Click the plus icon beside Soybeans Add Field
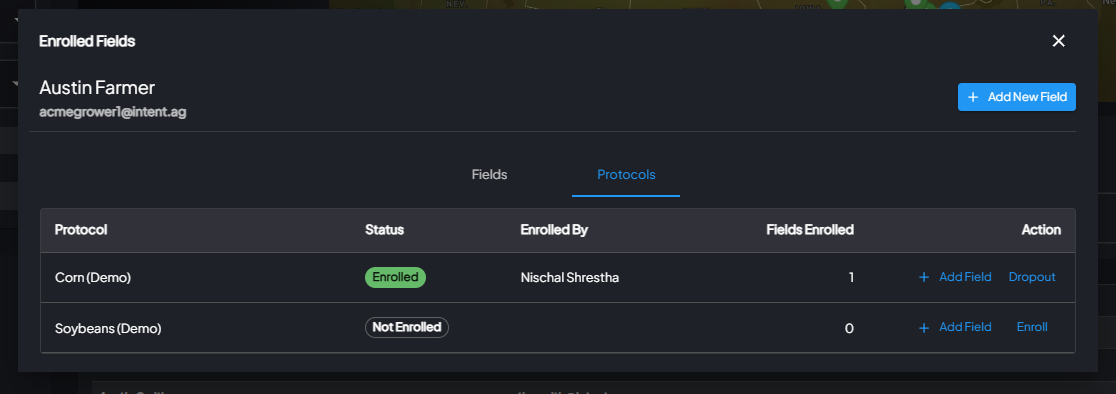This screenshot has width=1116, height=394. 924,328
